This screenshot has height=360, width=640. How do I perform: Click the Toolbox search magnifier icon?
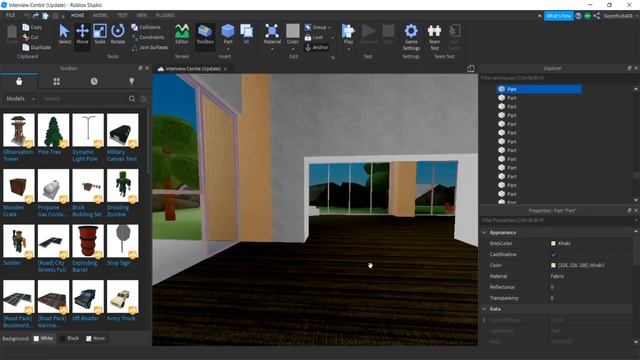(132, 99)
